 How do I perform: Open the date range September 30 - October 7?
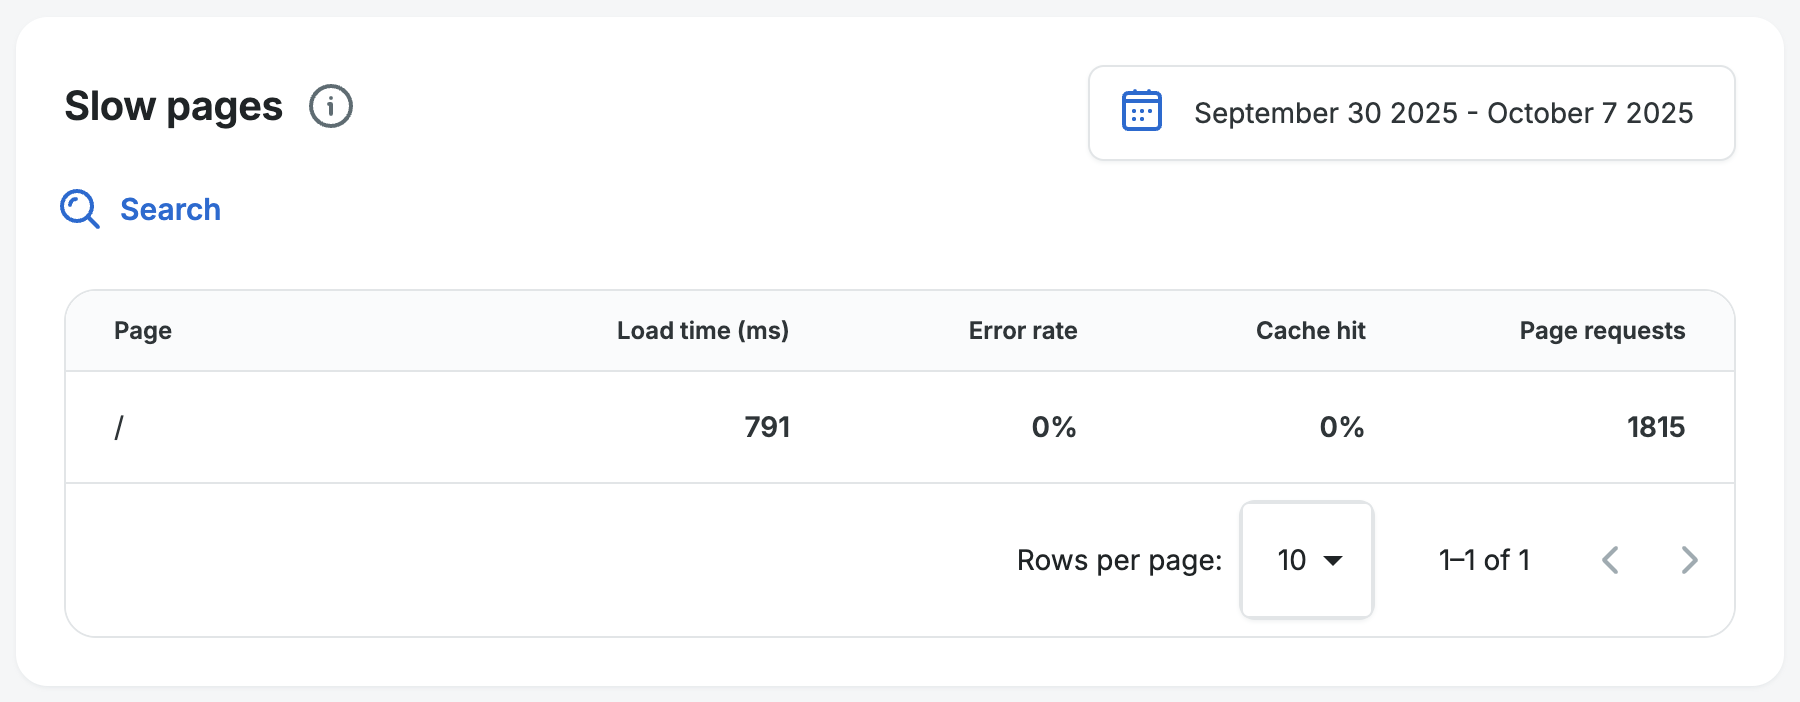coord(1442,113)
